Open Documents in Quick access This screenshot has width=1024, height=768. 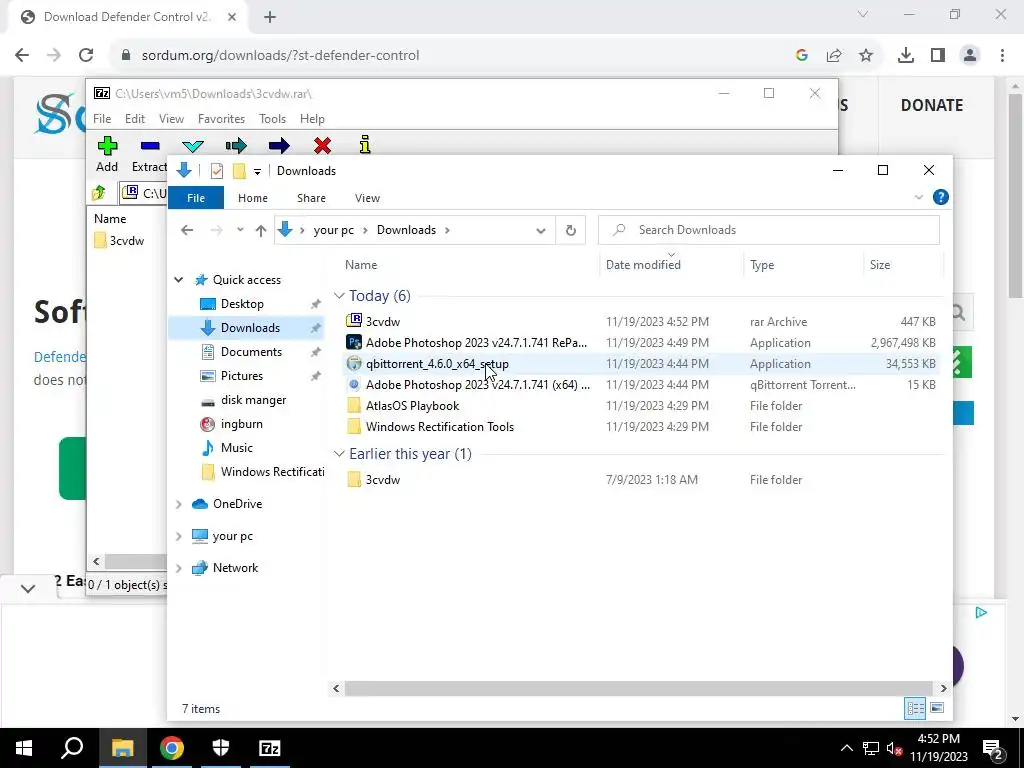[x=251, y=351]
